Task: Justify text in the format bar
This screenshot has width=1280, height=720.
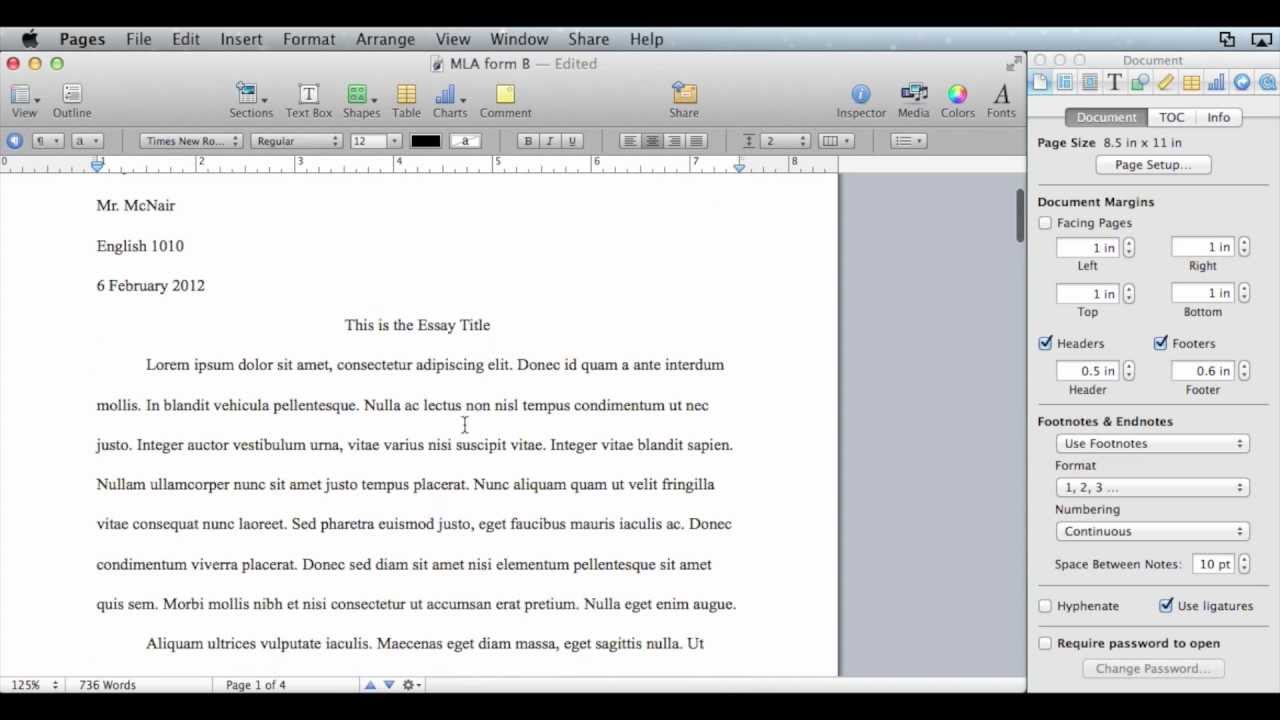Action: click(696, 141)
